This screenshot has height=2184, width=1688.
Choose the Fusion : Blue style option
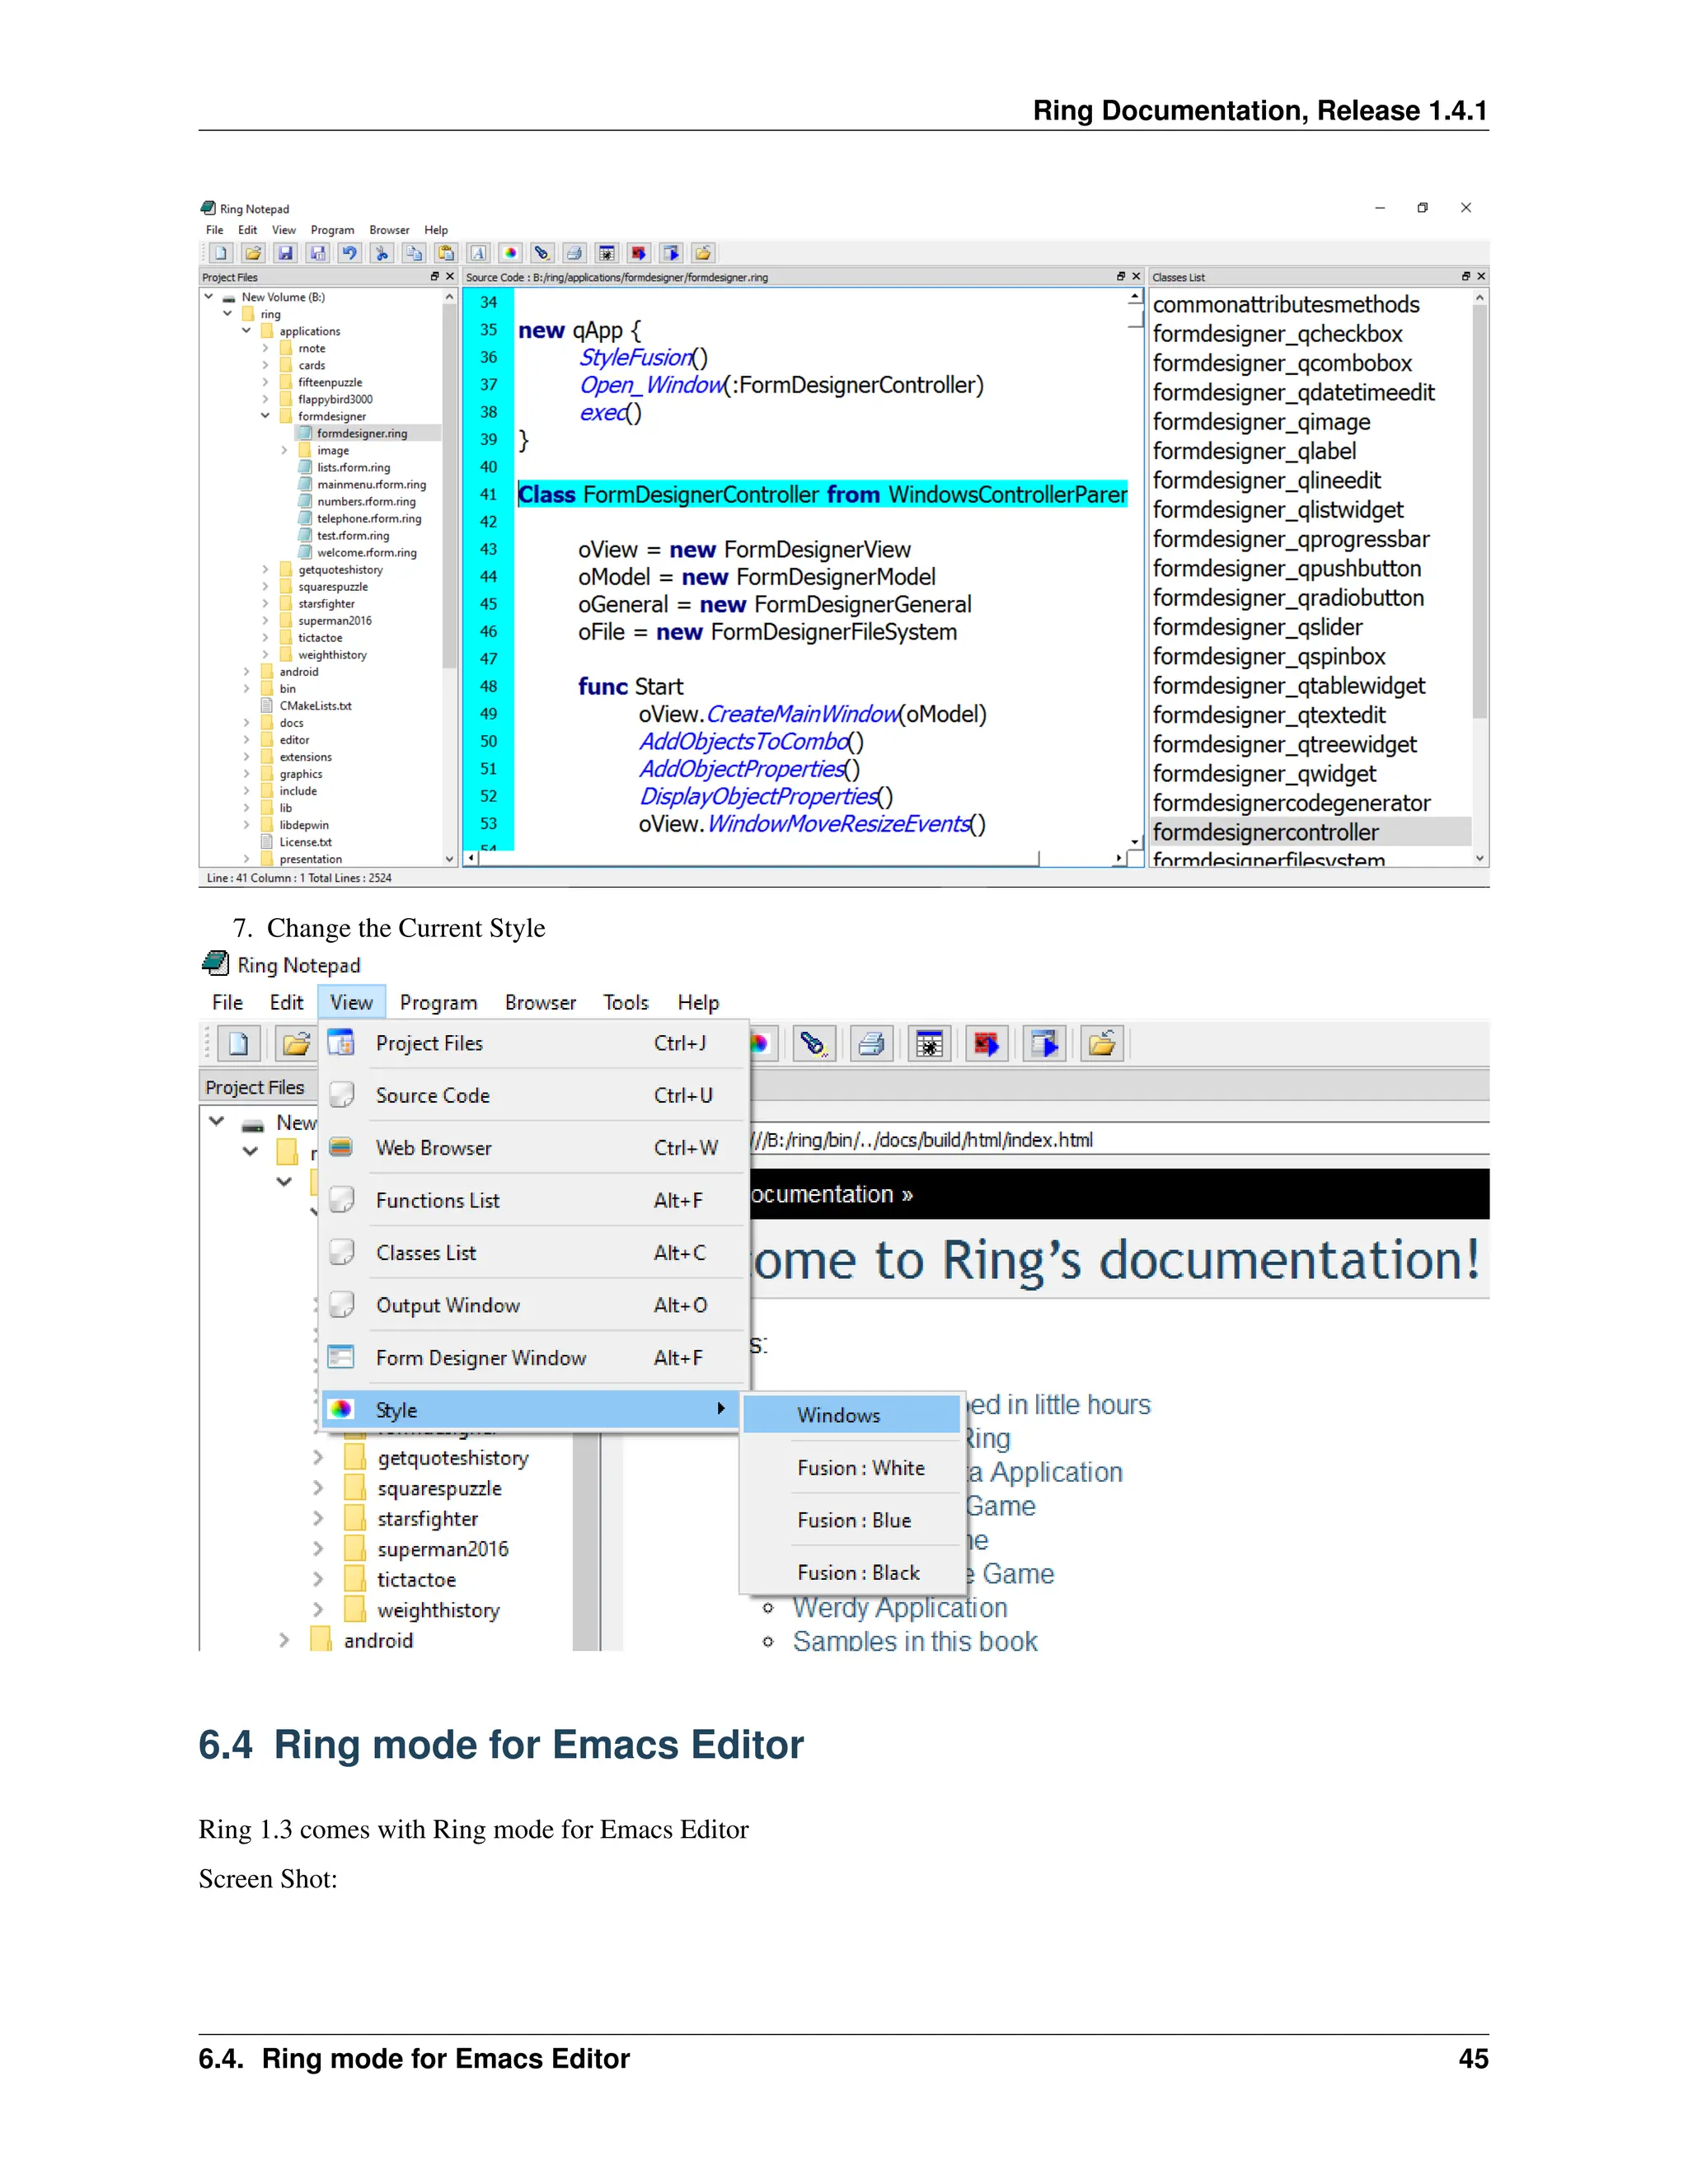pyautogui.click(x=854, y=1520)
